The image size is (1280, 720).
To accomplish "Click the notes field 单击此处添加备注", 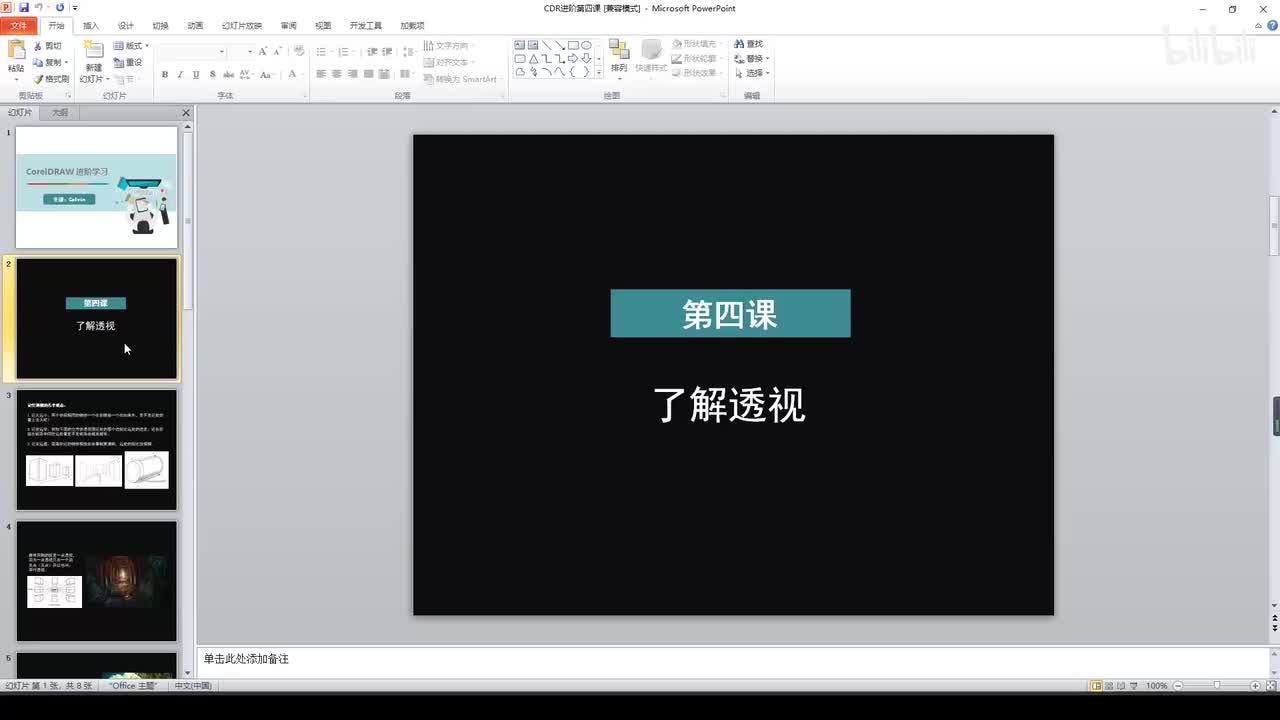I will [732, 660].
